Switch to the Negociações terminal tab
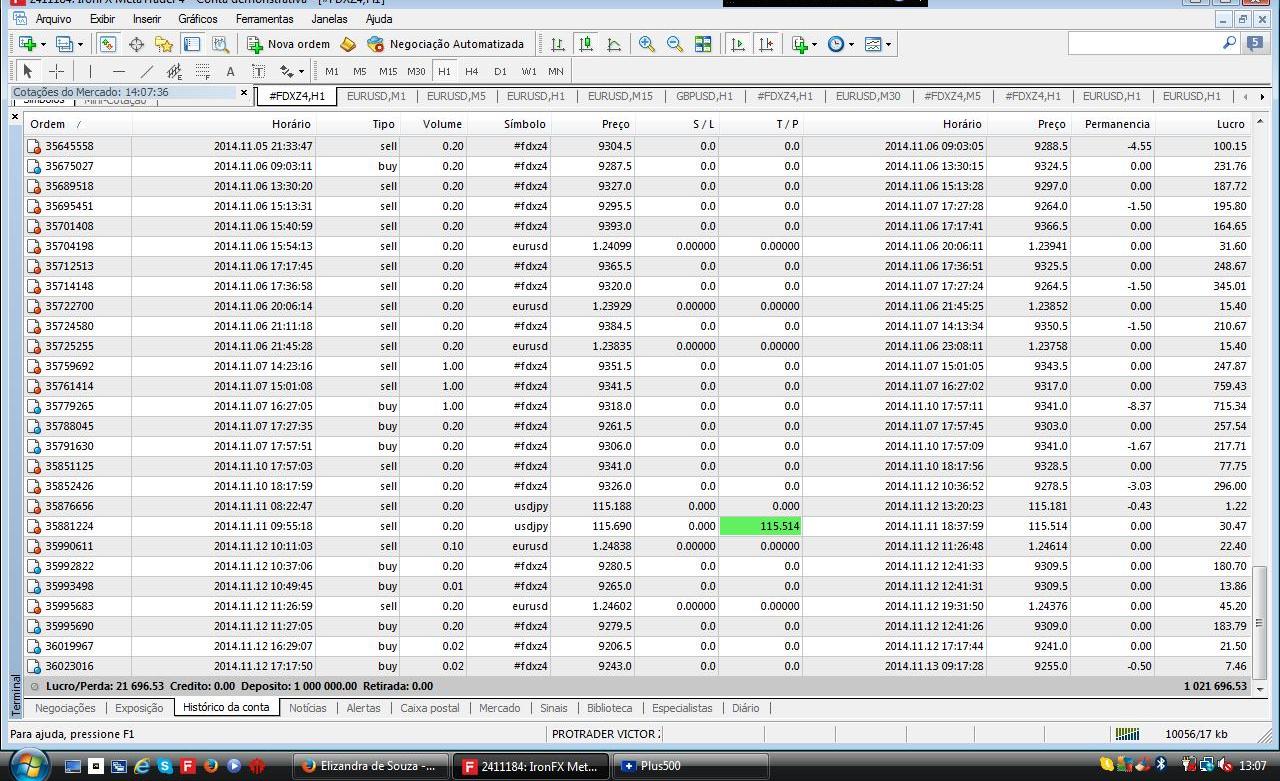The height and width of the screenshot is (781, 1280). tap(65, 708)
